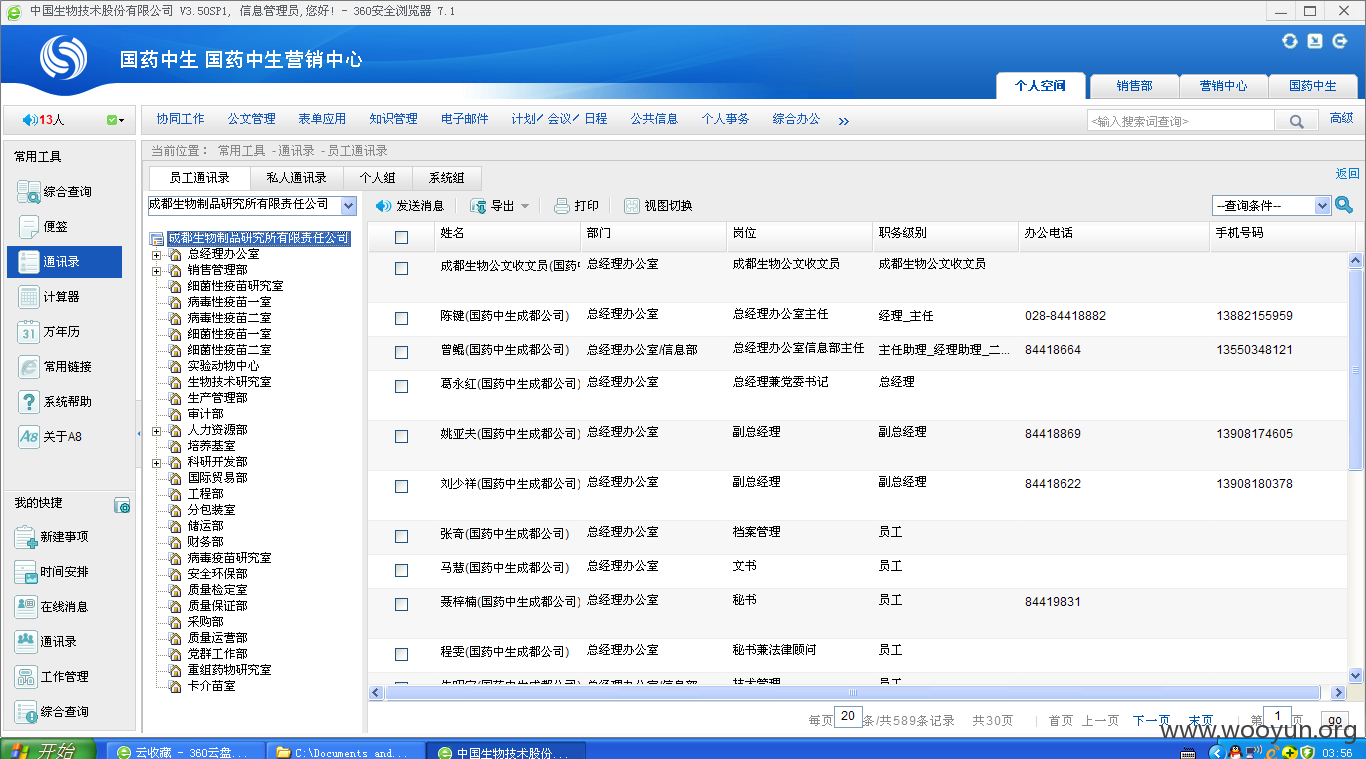
Task: Open the 销售部 space tab
Action: click(1134, 86)
